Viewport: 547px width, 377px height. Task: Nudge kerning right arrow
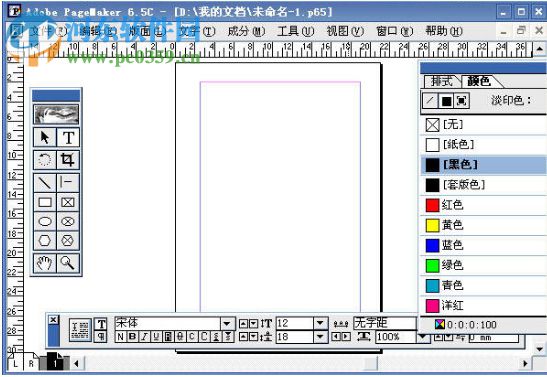pos(346,337)
